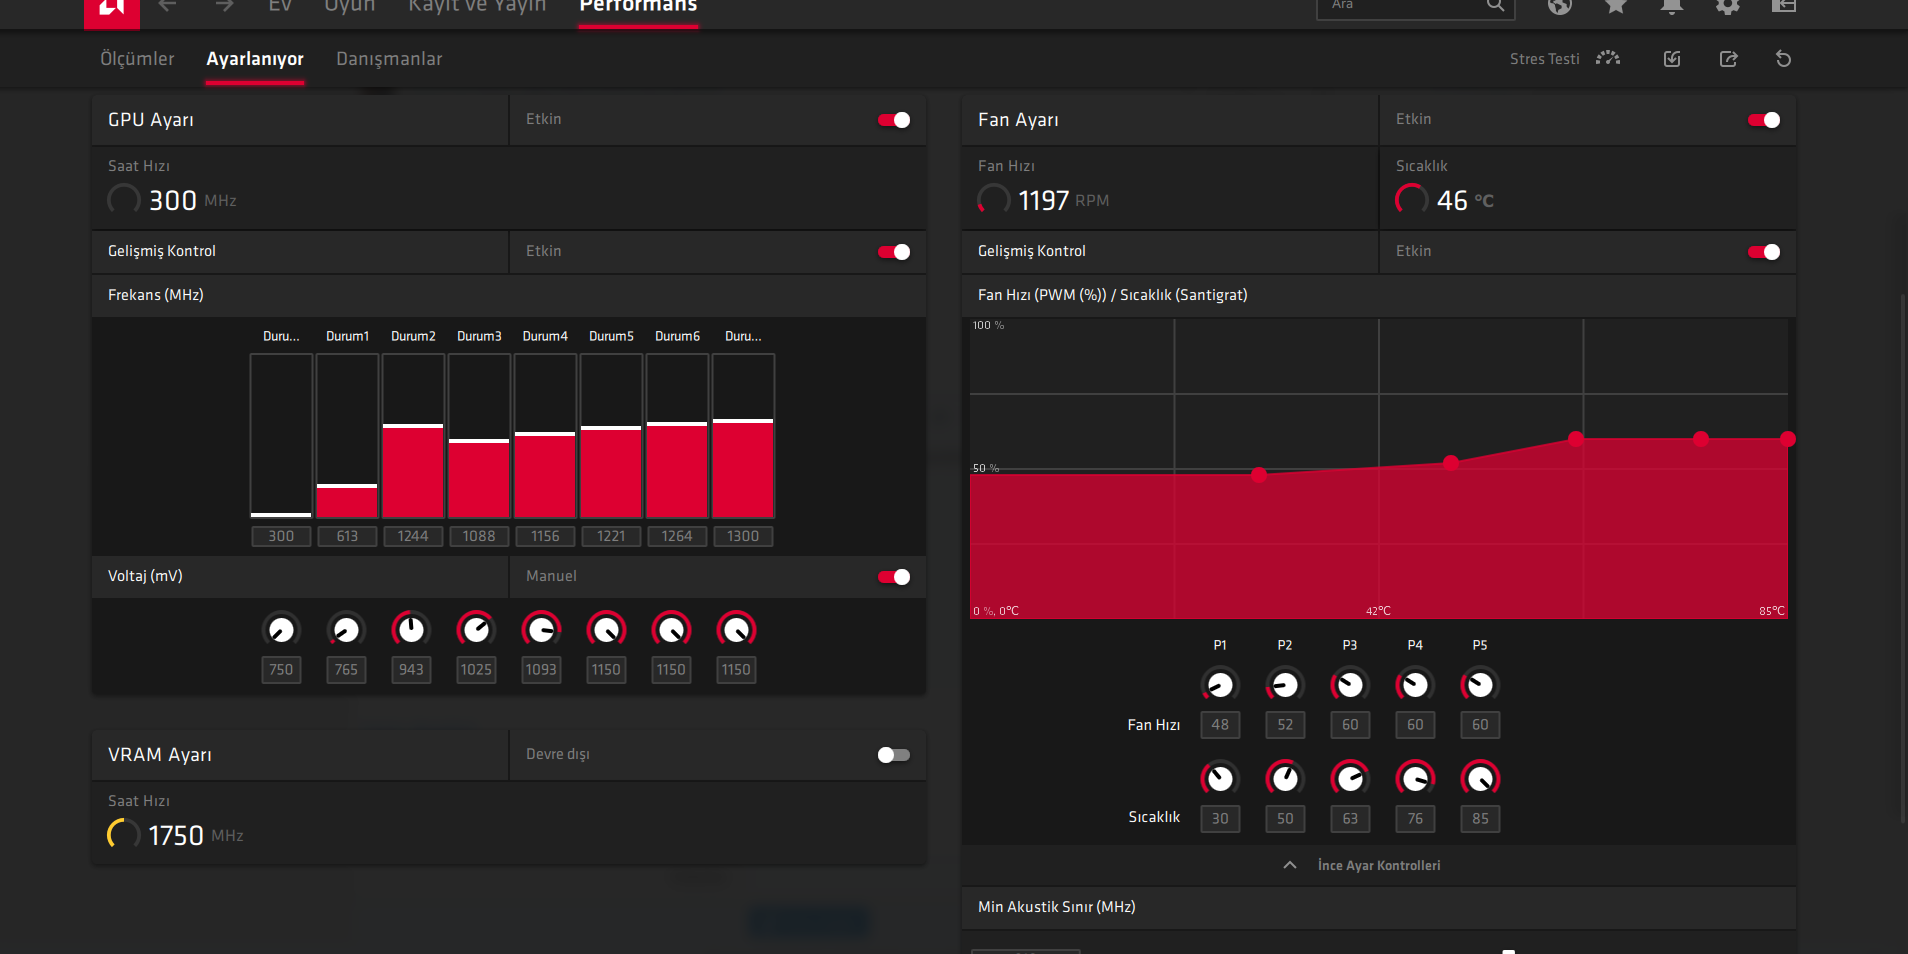Switch to the Ölçümler sub-tab
Image resolution: width=1908 pixels, height=954 pixels.
coord(137,59)
